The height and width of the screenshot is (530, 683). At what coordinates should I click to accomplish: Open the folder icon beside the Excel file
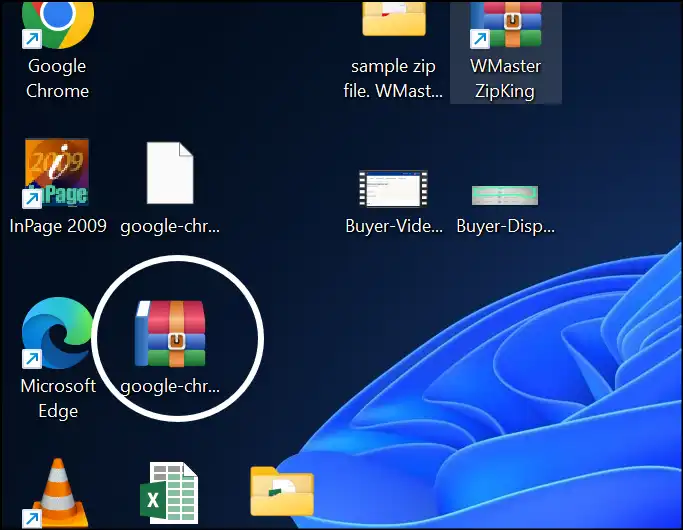[x=282, y=491]
